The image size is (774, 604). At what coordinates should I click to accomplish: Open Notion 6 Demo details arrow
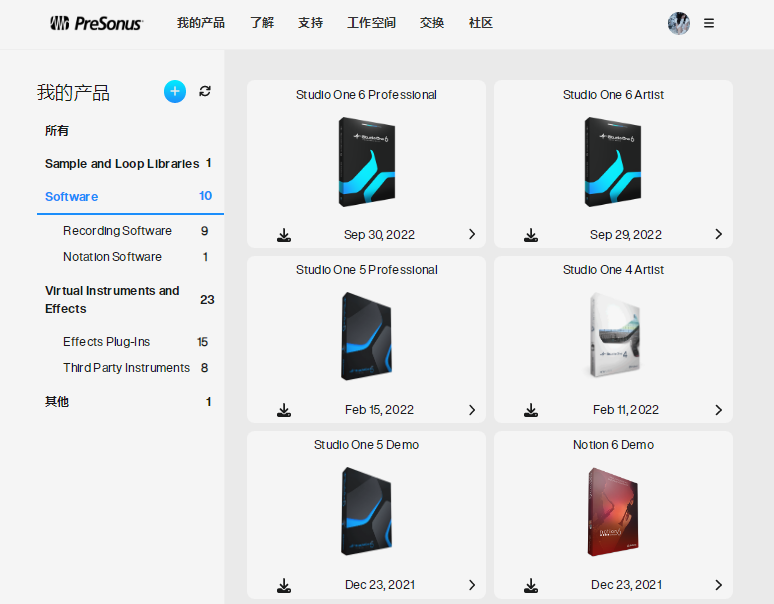719,585
